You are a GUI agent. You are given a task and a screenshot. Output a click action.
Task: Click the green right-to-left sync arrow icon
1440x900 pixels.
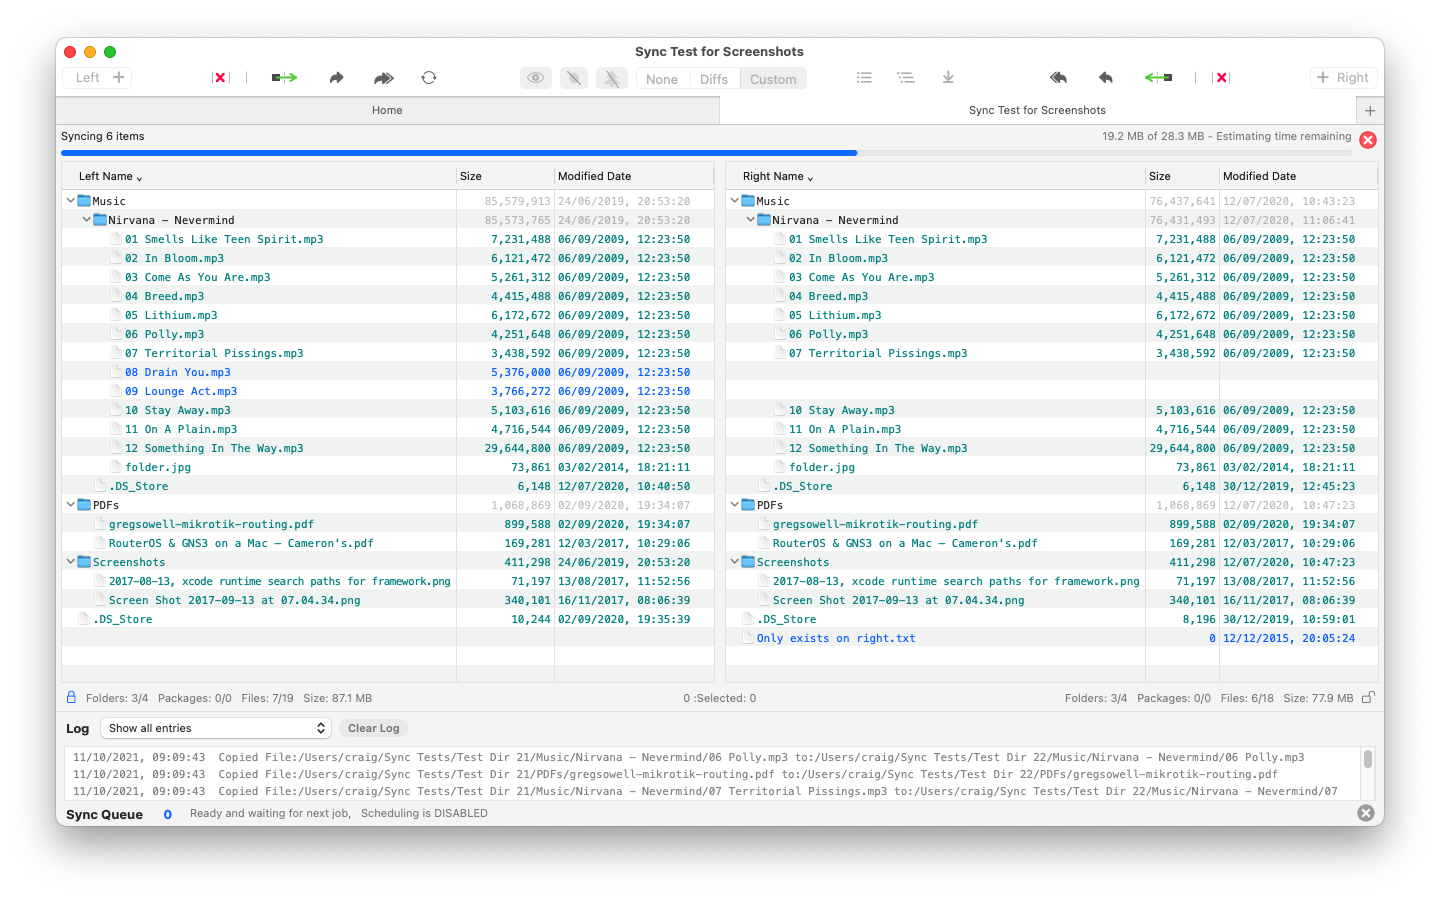[1158, 78]
